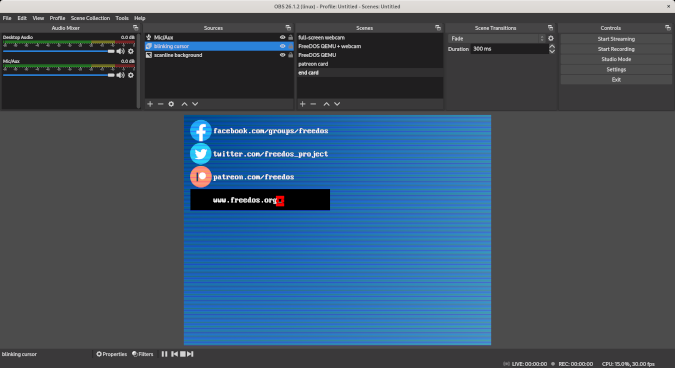Screen dimensions: 675x368
Task: Open the File menu
Action: 7,18
